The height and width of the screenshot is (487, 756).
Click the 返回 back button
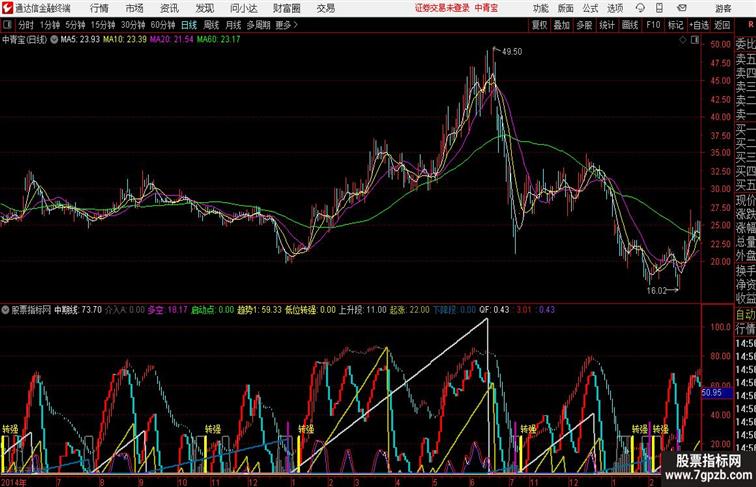[x=722, y=25]
